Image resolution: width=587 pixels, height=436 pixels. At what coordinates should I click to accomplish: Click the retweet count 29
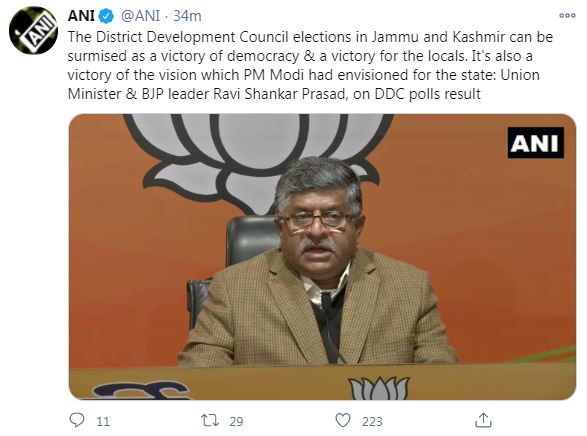pos(236,422)
